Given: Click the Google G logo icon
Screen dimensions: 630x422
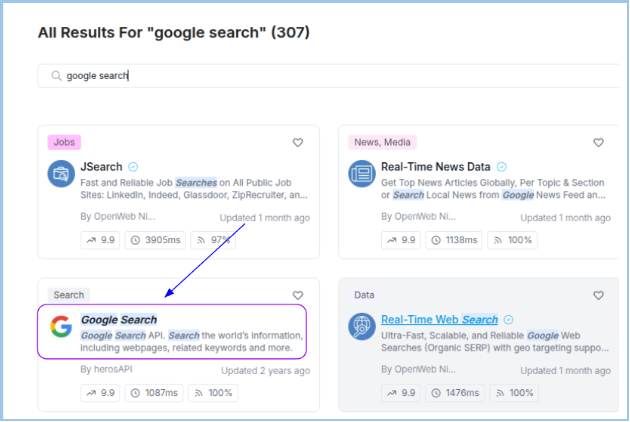Looking at the screenshot, I should pos(61,327).
